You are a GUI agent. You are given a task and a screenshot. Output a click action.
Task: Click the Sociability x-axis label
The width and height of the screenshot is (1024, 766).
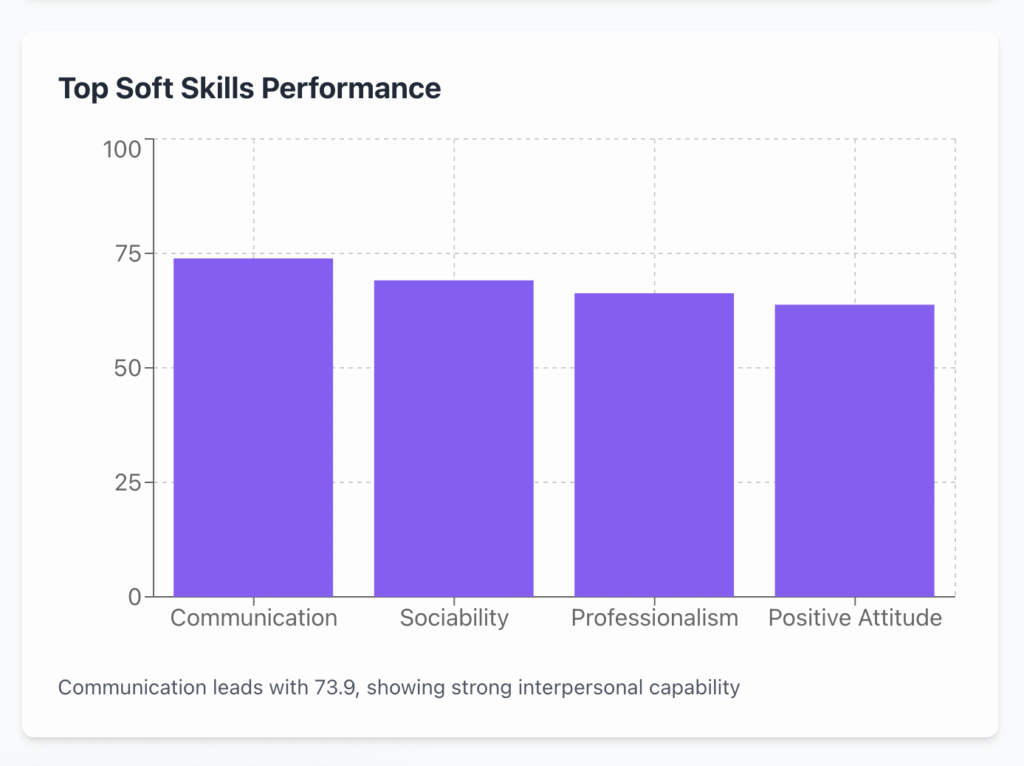[454, 618]
